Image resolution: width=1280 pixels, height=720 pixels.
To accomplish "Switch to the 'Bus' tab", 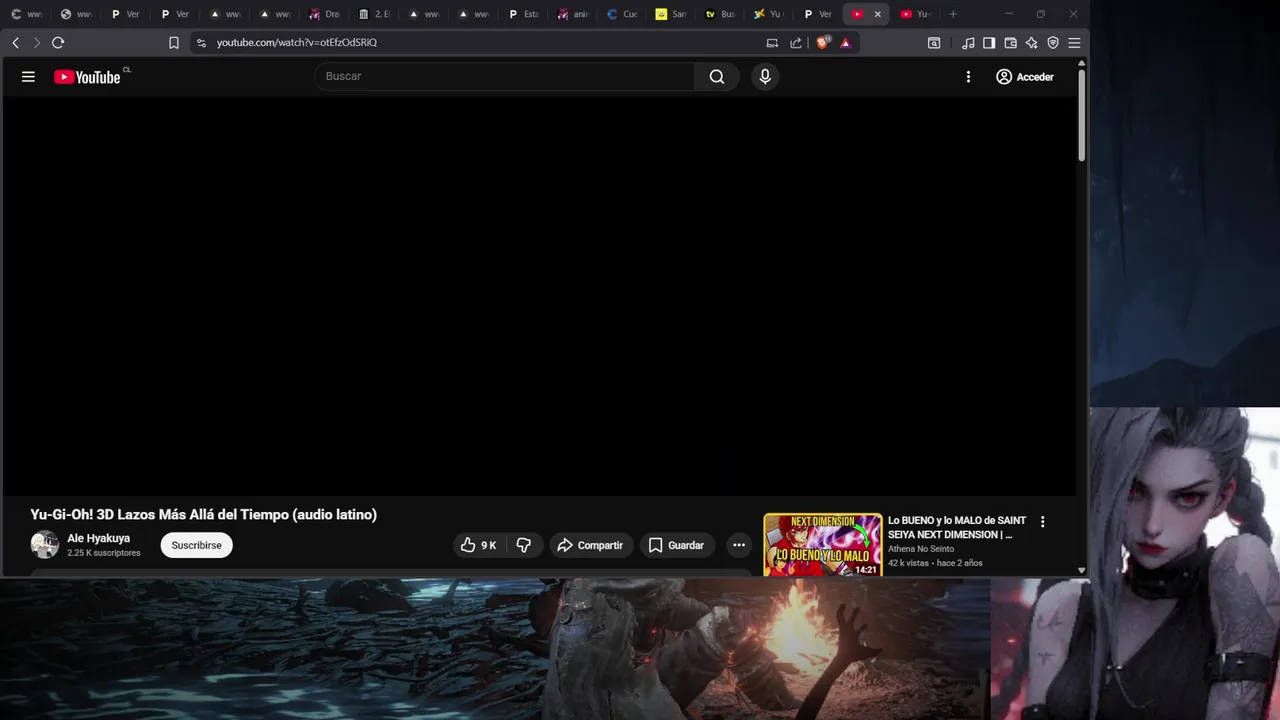I will point(720,14).
